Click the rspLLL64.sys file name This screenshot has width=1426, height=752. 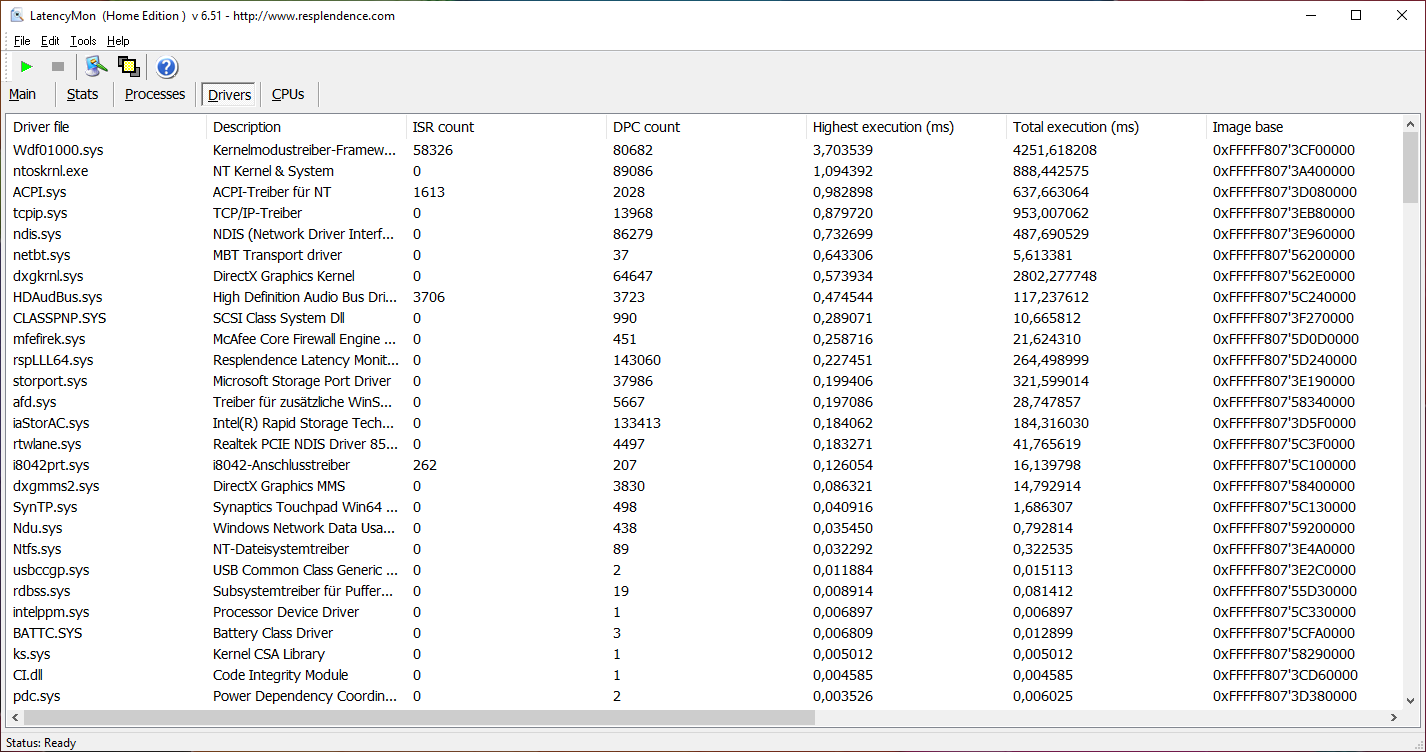[x=53, y=360]
